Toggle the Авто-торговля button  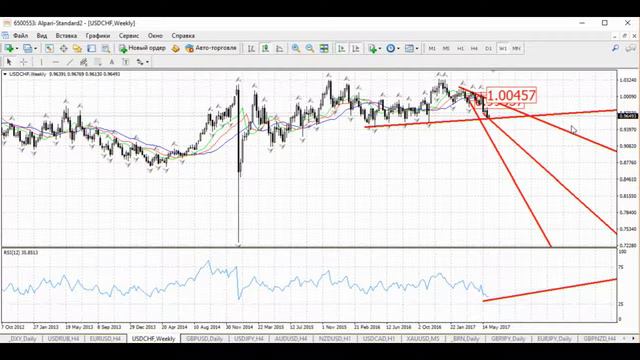click(211, 48)
